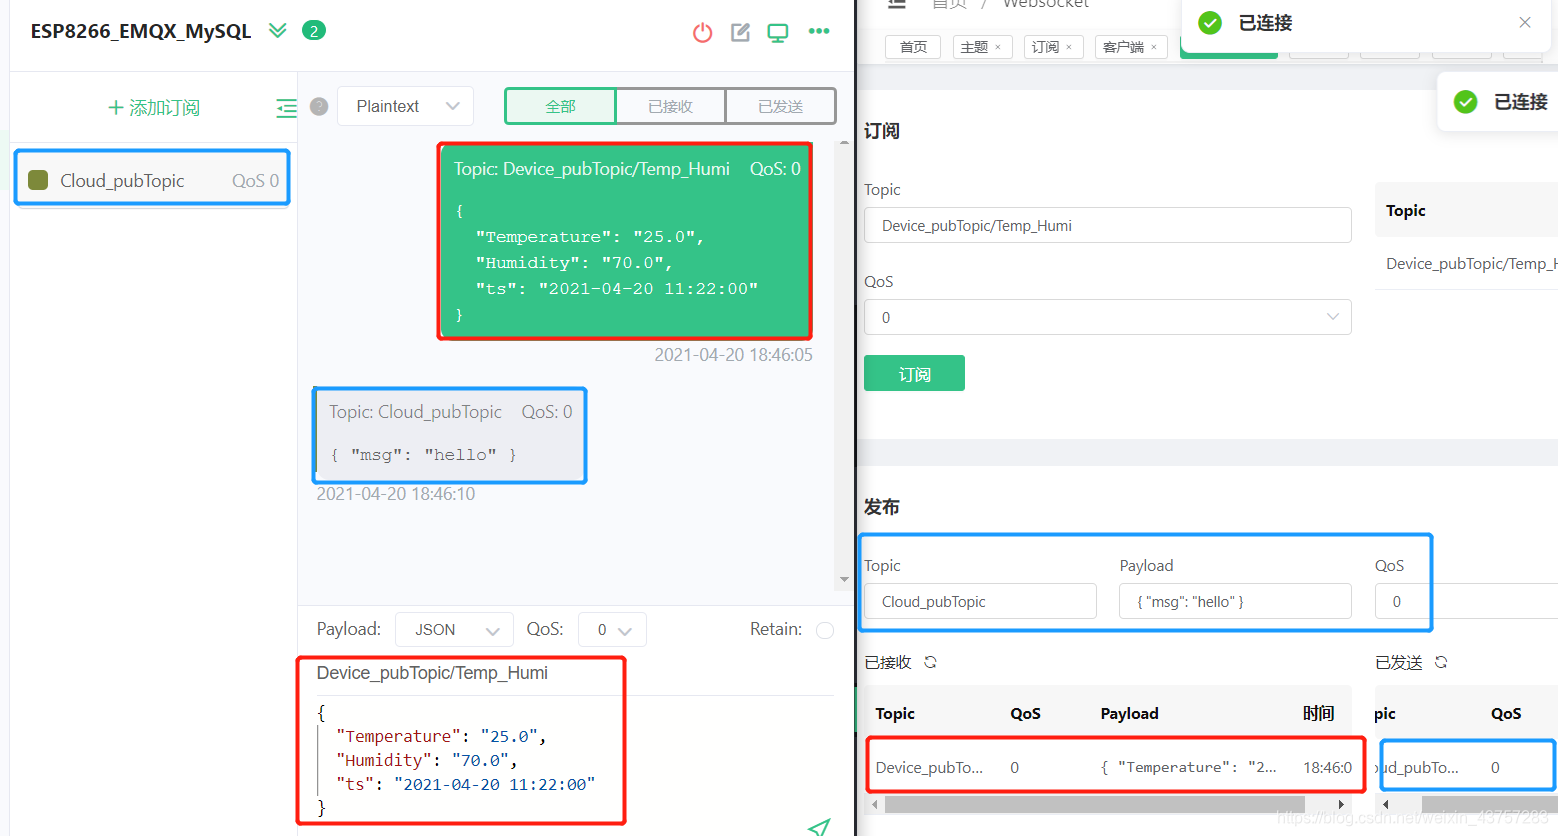
Task: Click the publish Topic field Cloud_pubTopic
Action: [980, 601]
